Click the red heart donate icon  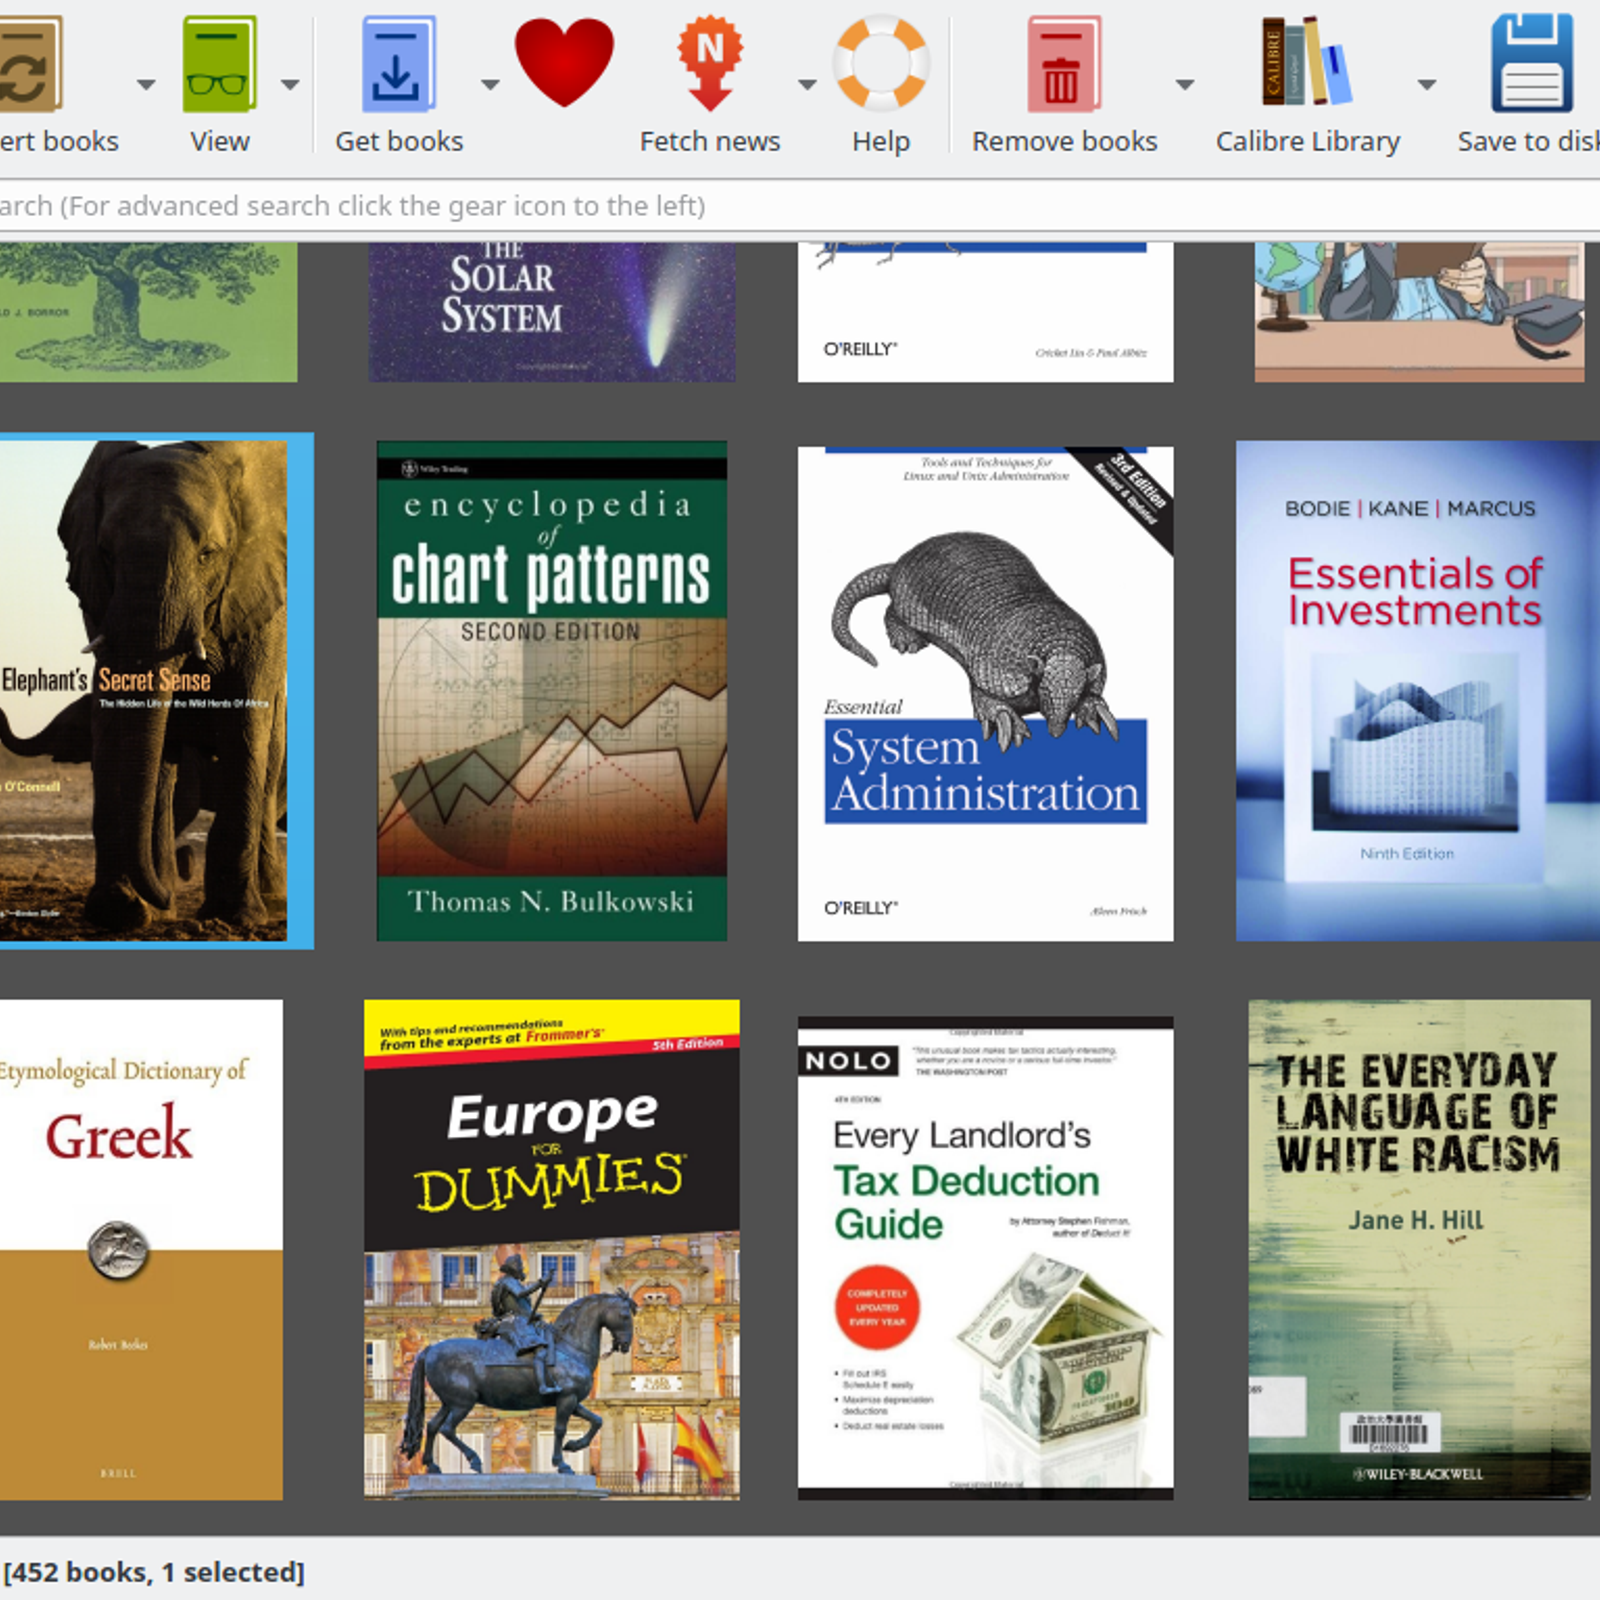point(564,62)
